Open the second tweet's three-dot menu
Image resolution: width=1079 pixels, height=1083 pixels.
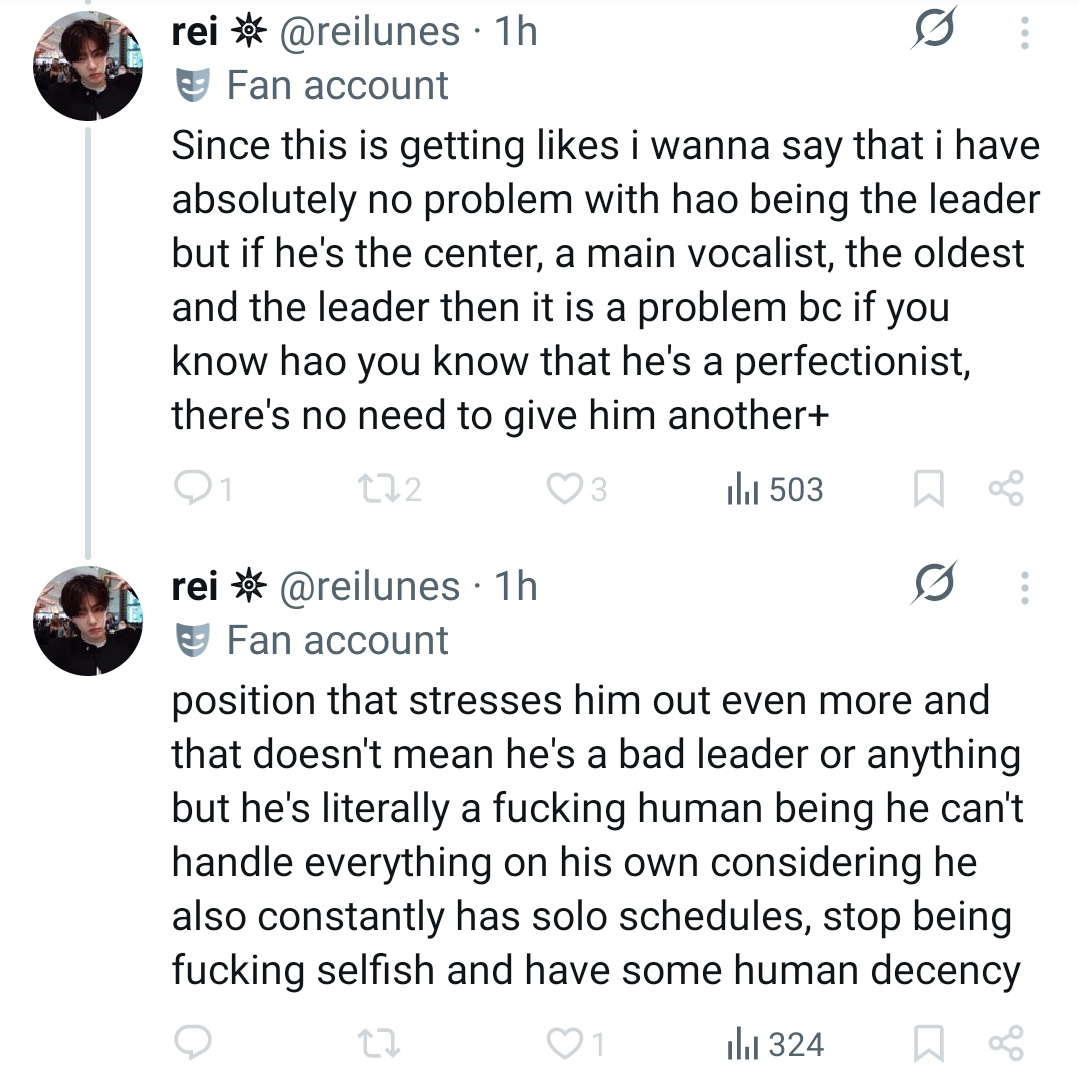1023,589
